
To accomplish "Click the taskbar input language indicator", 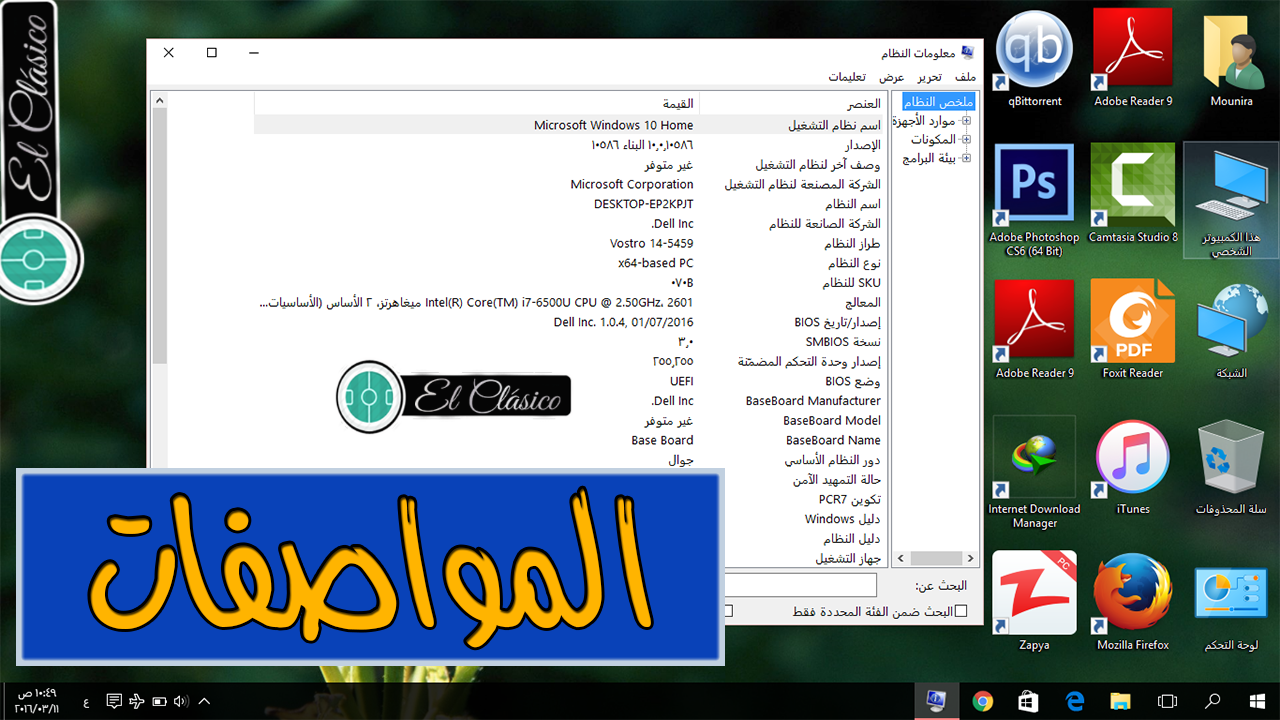I will pos(85,702).
